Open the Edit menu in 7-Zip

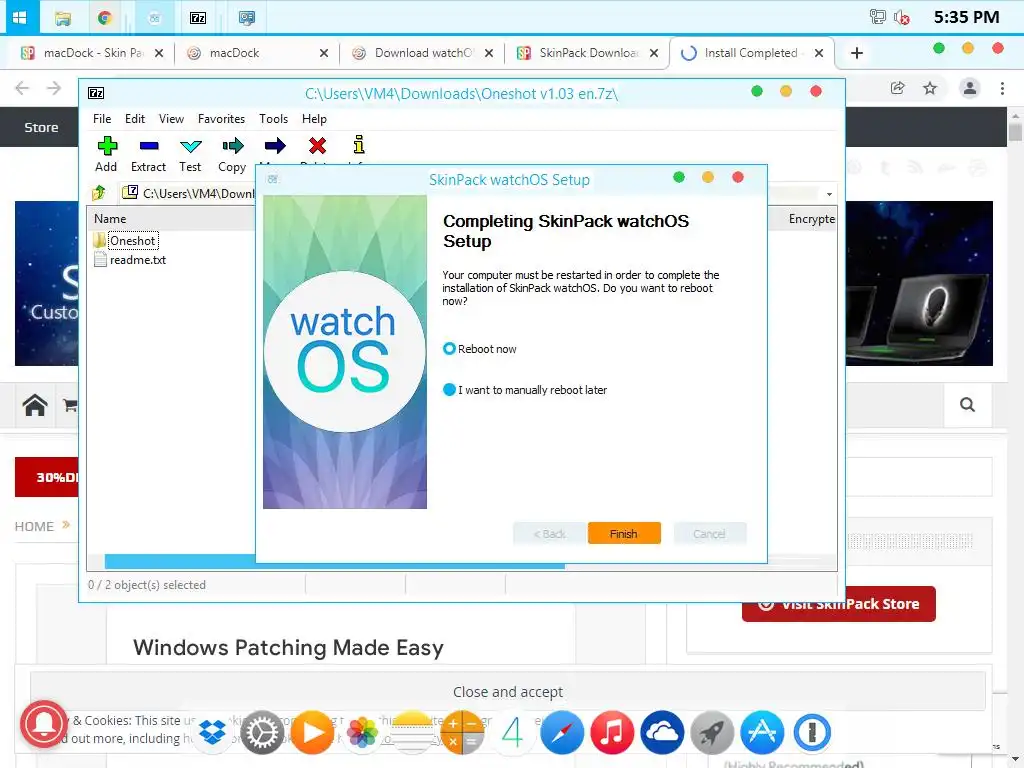coord(135,119)
